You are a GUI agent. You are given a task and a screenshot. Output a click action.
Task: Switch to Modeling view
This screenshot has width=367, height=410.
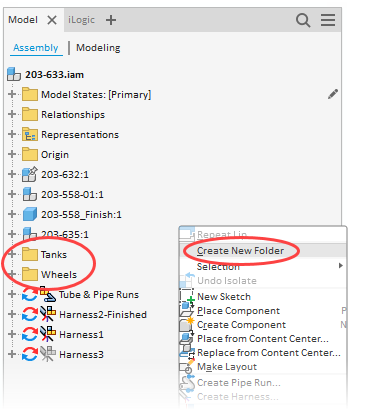98,48
